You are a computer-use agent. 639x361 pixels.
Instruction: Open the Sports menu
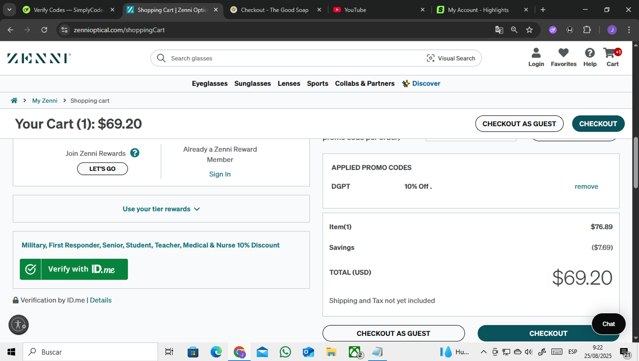(317, 83)
